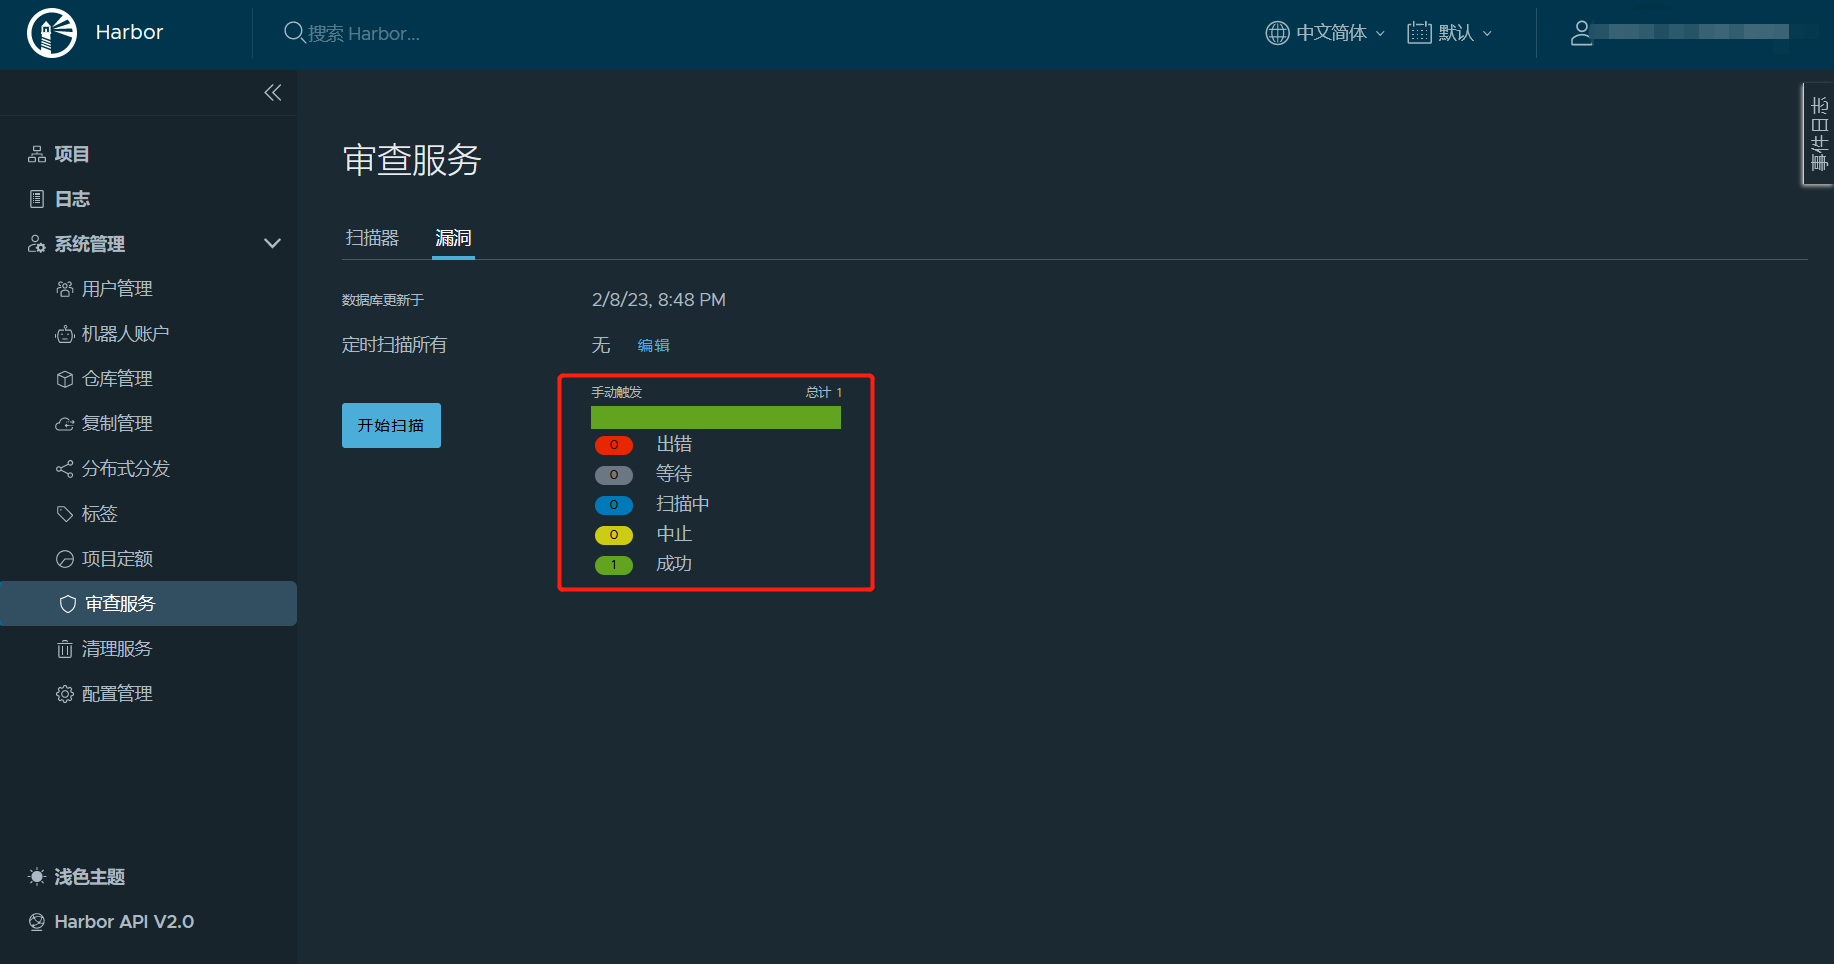Collapse the sidebar with double-chevron icon
Image resolution: width=1834 pixels, height=964 pixels.
point(272,93)
